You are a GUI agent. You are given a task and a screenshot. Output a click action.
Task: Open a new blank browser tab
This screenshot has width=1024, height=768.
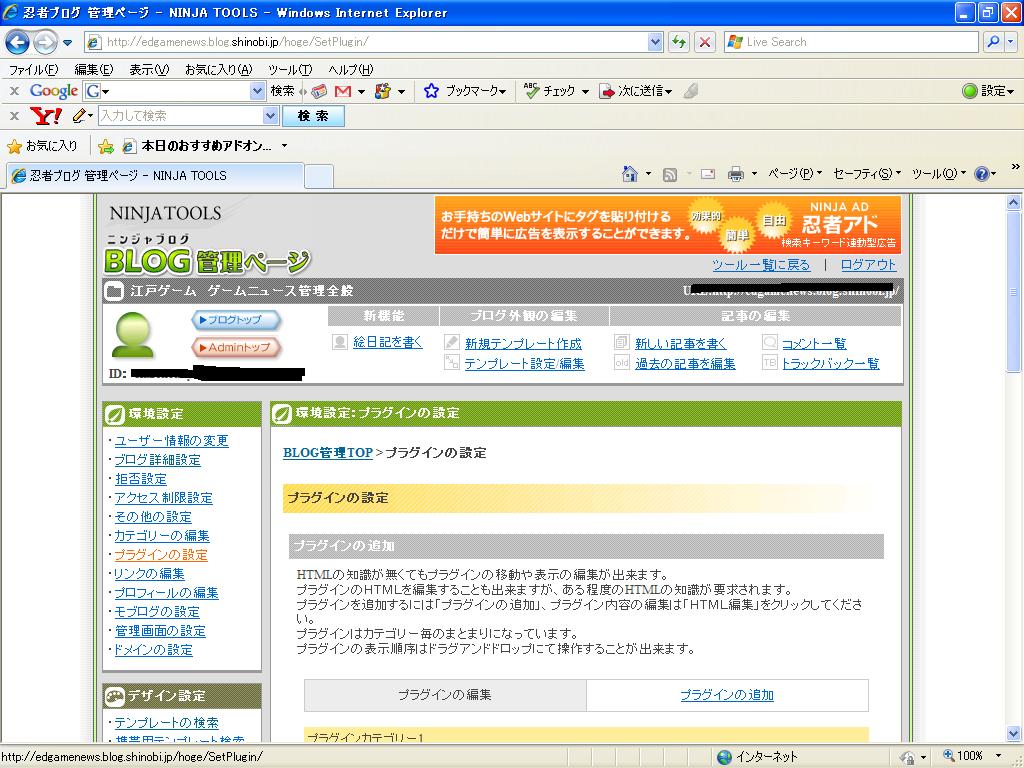pos(319,177)
